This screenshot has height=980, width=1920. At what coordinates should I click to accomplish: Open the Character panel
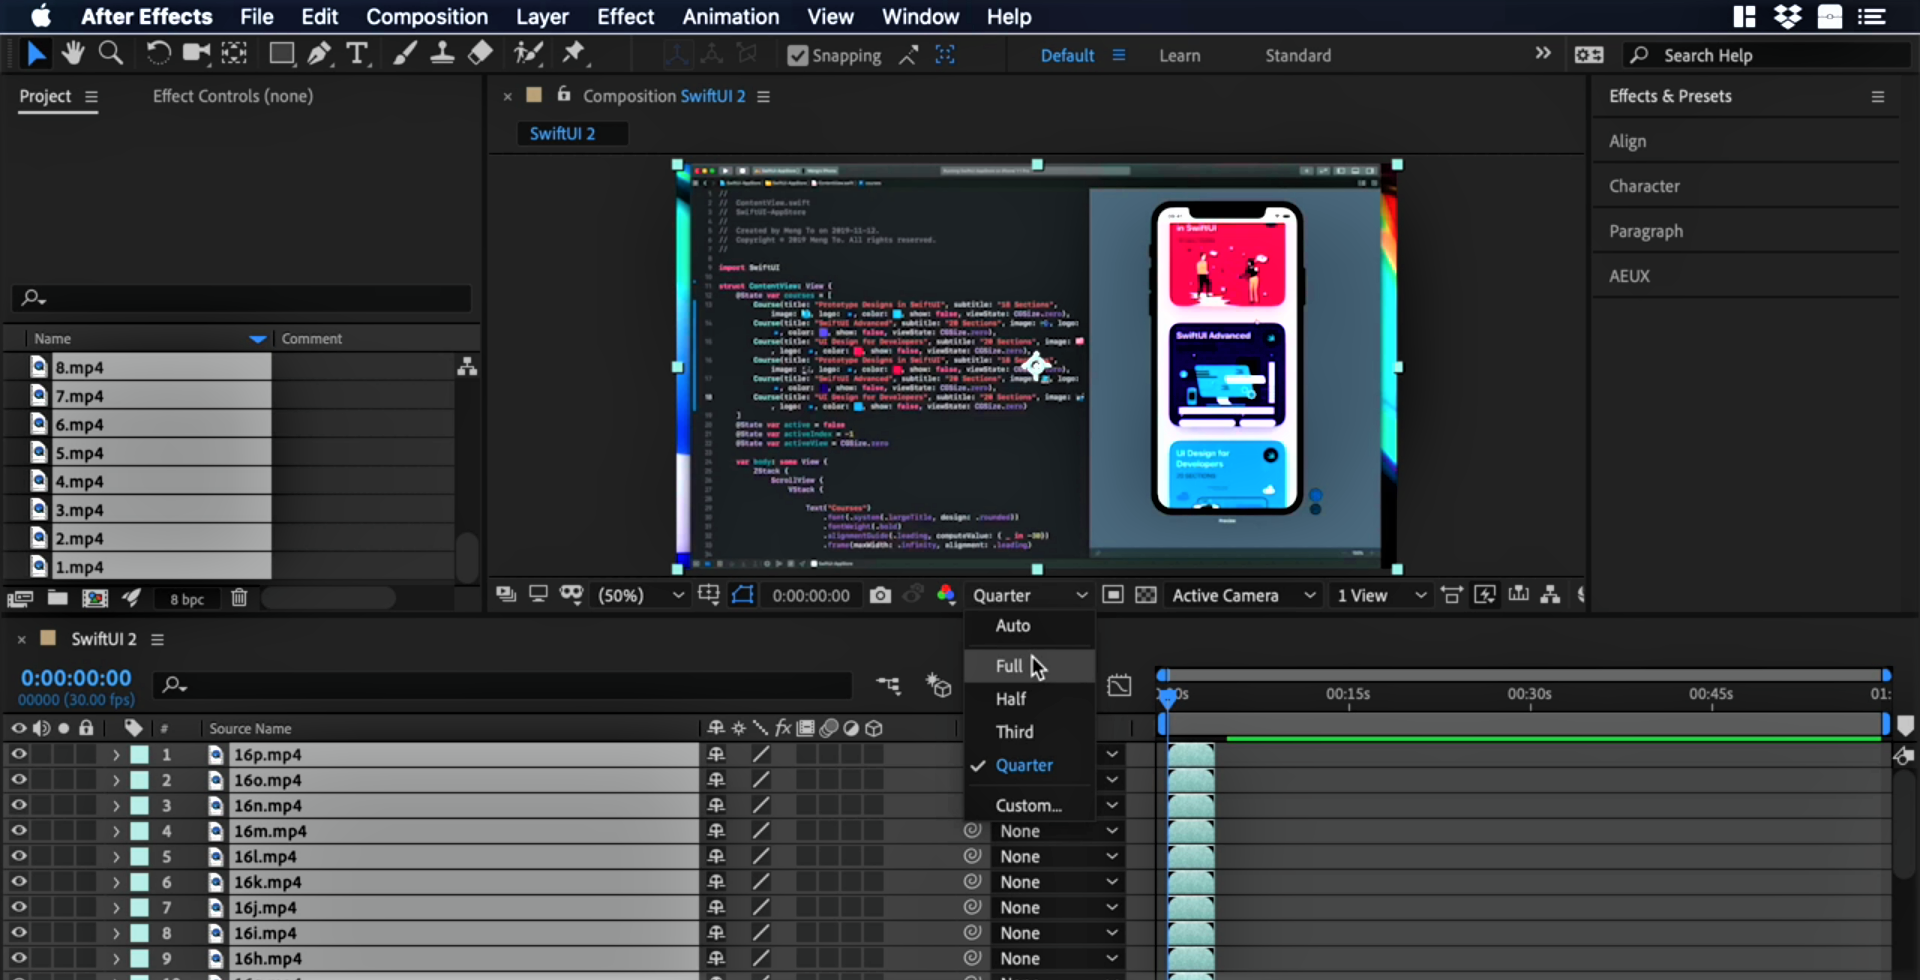[1644, 186]
